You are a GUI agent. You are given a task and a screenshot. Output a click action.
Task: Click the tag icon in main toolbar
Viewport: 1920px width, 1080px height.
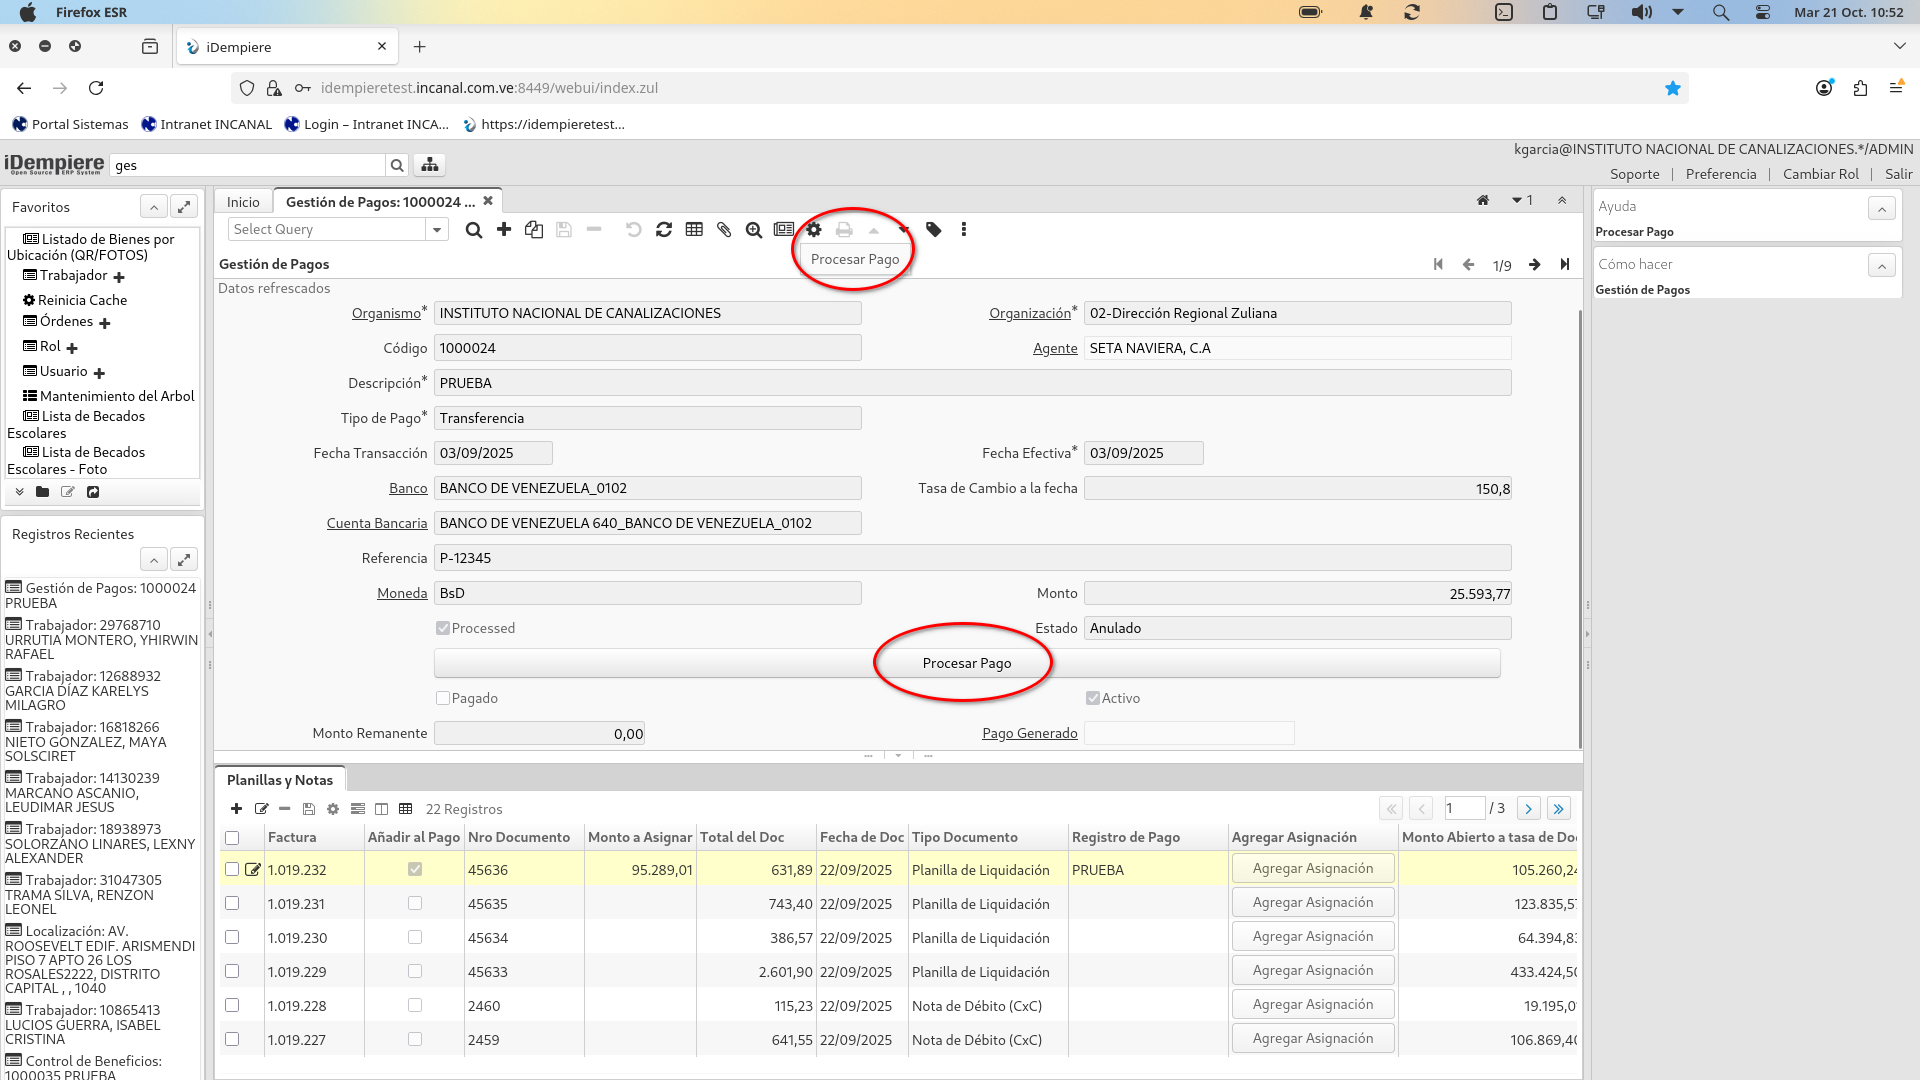coord(934,230)
